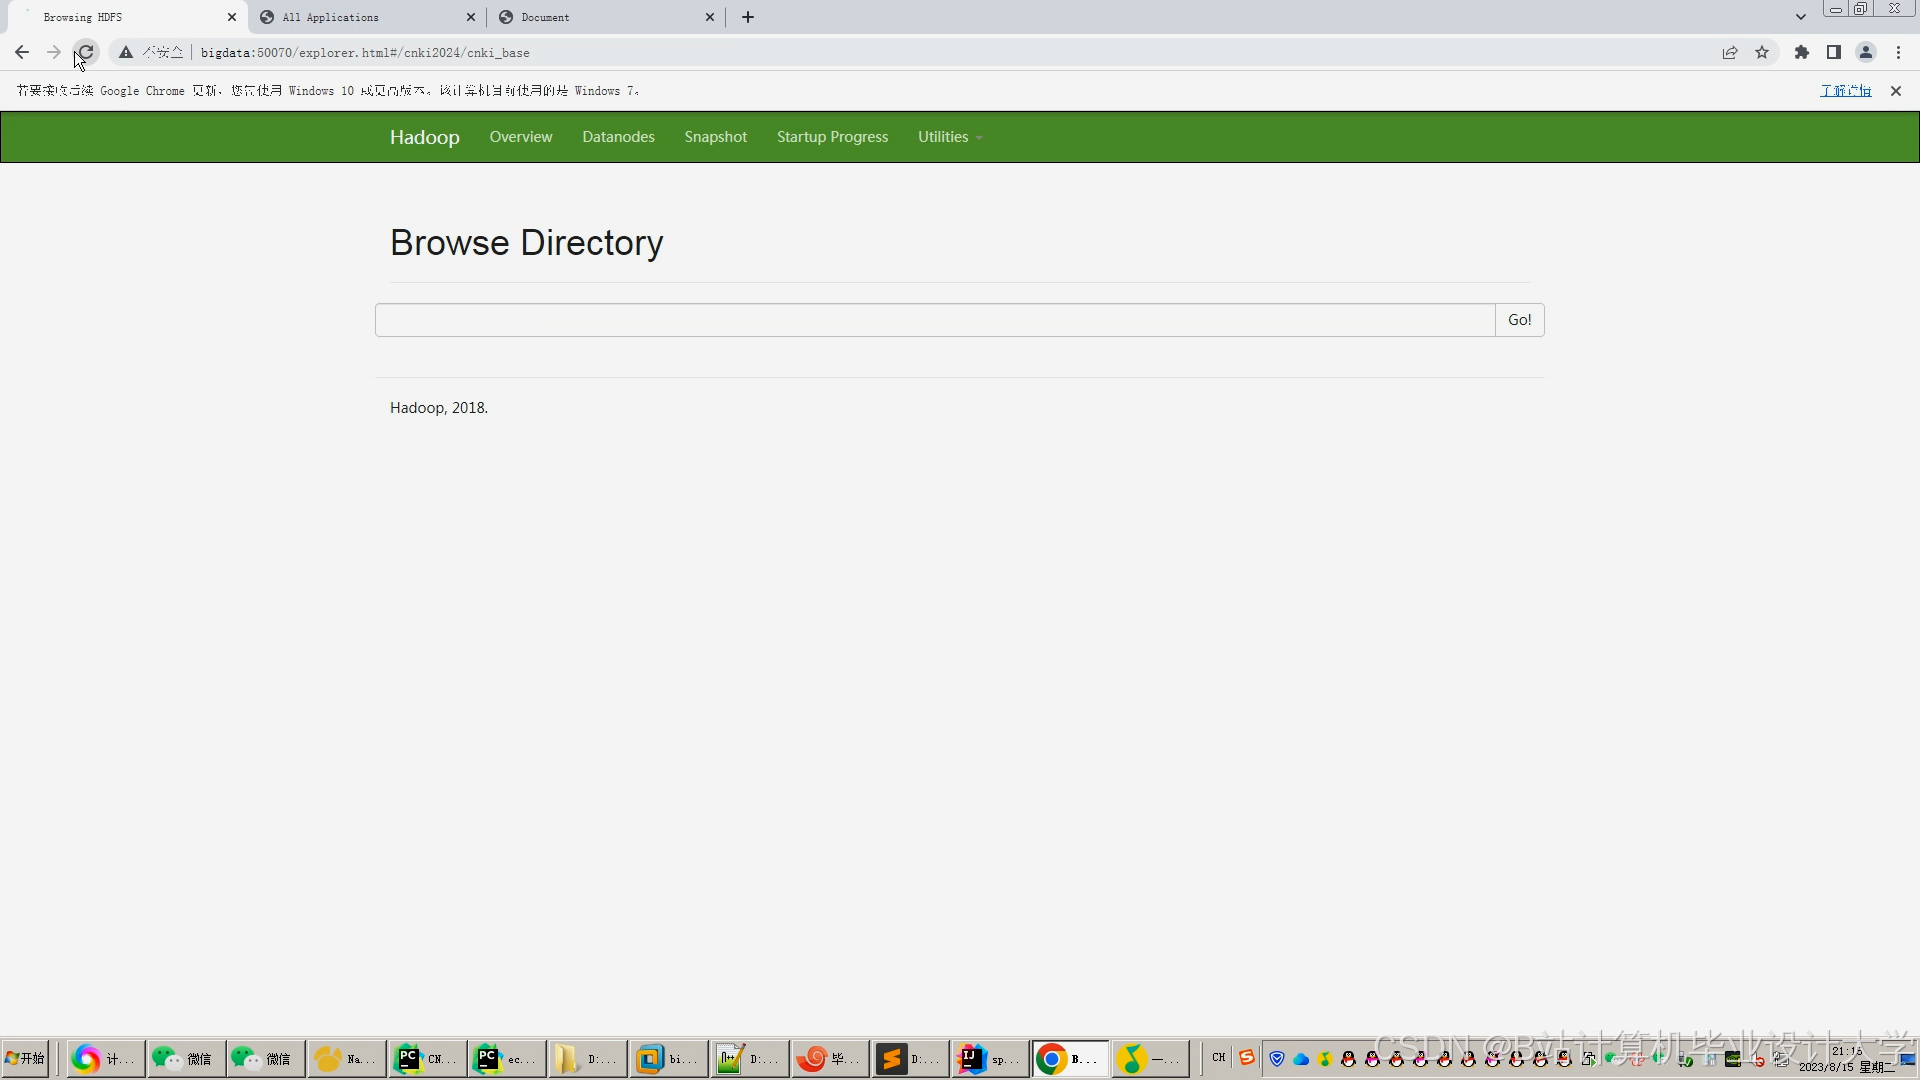This screenshot has width=1920, height=1080.
Task: Click the Hadoop brand link
Action: tap(424, 137)
